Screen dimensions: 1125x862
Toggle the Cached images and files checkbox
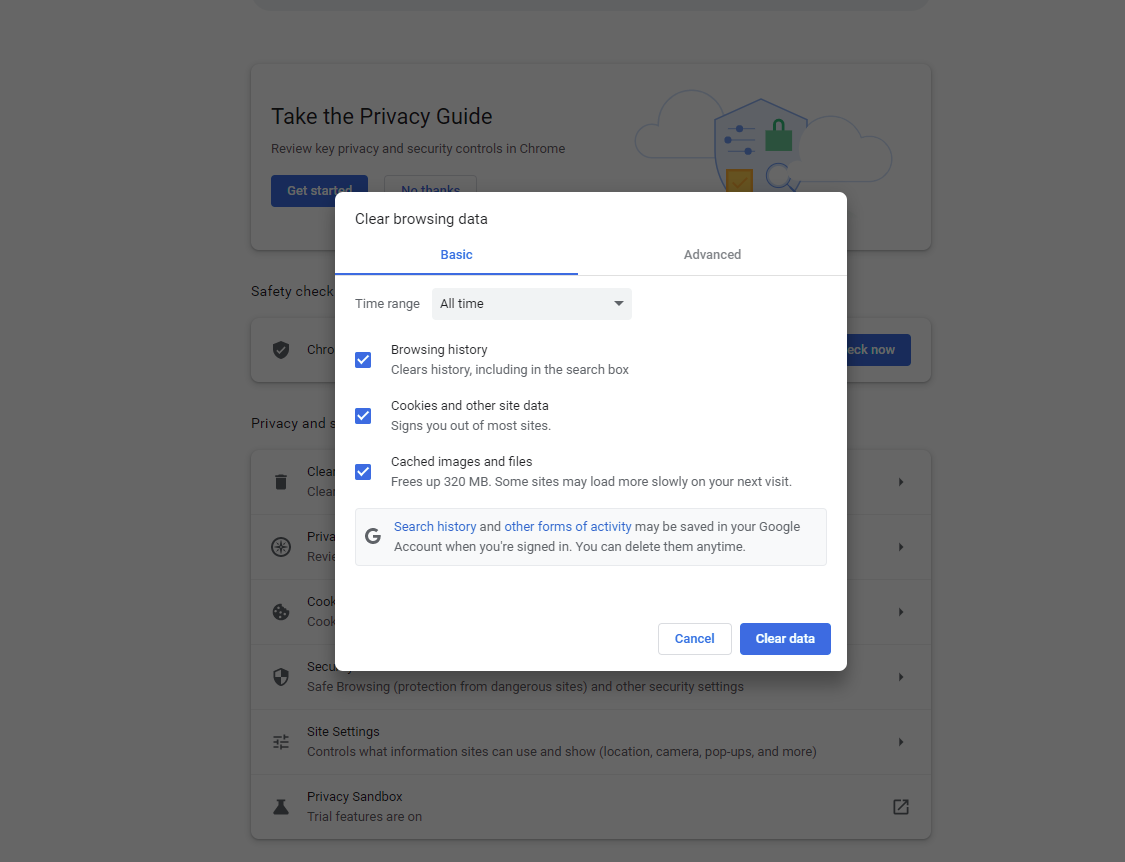tap(363, 472)
